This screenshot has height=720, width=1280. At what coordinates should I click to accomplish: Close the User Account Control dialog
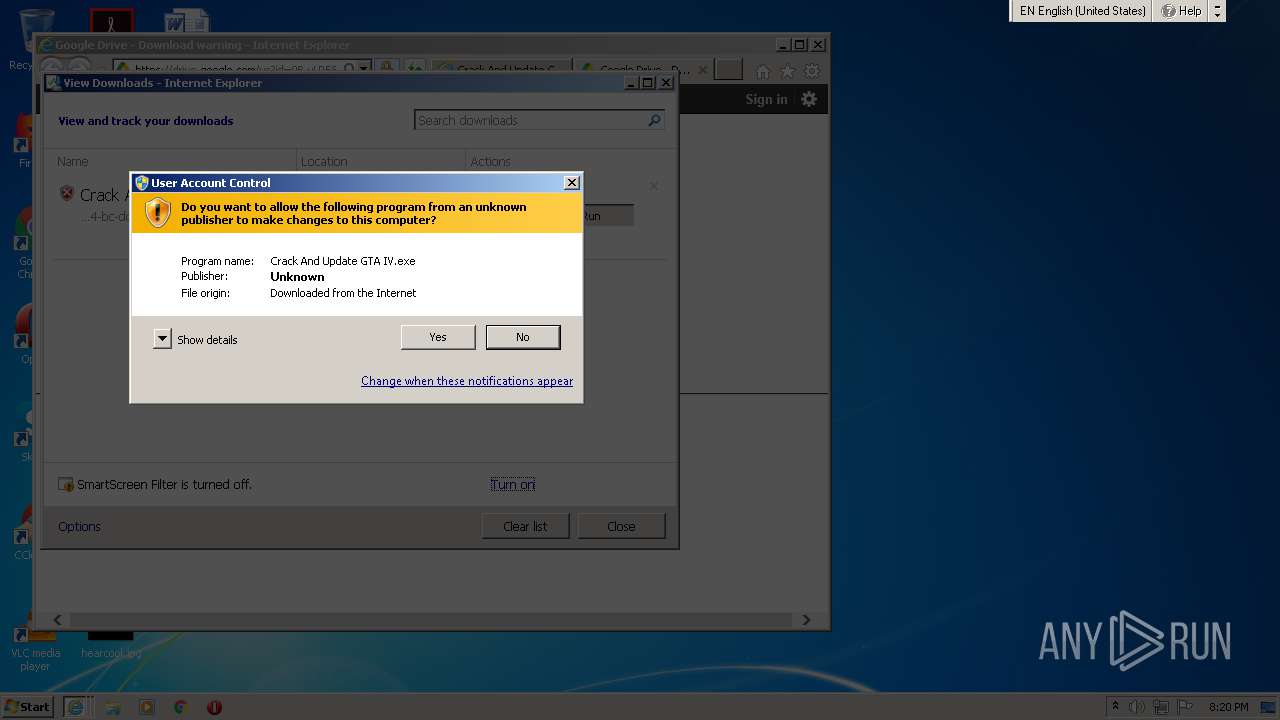click(x=571, y=183)
